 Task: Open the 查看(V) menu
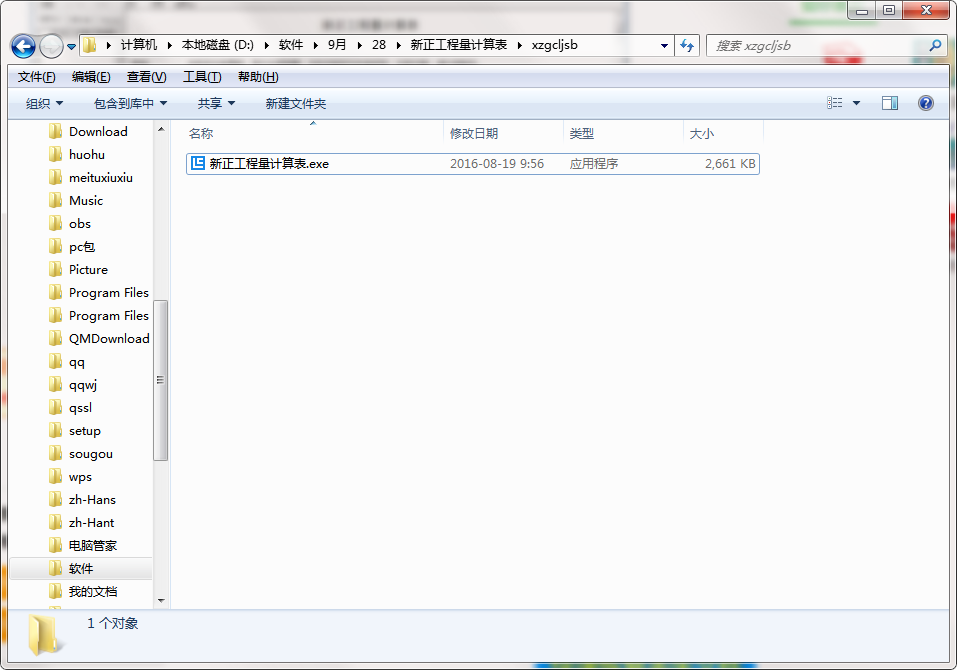146,77
